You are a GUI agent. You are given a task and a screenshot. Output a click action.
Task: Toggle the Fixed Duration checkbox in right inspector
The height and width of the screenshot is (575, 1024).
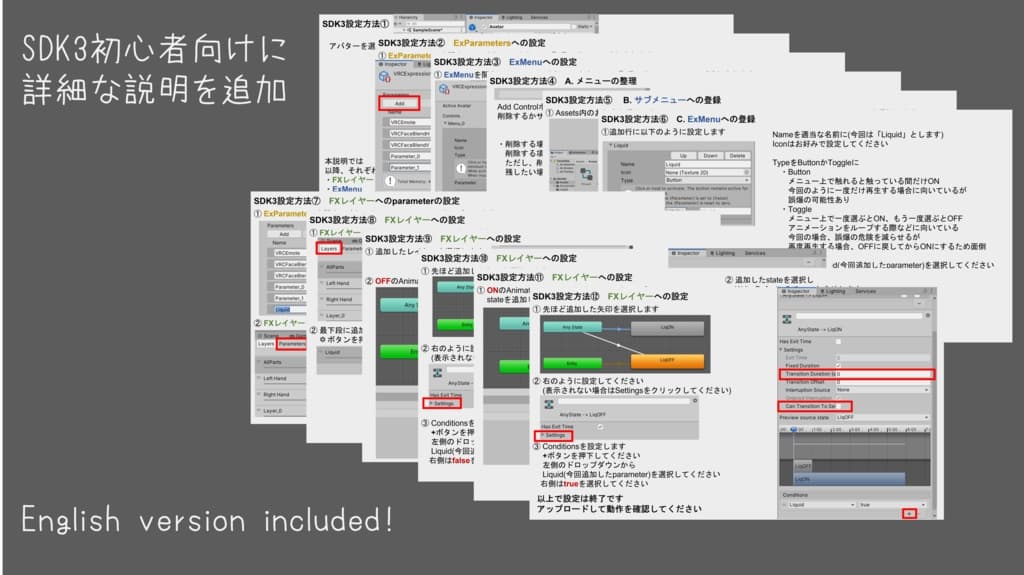(839, 366)
